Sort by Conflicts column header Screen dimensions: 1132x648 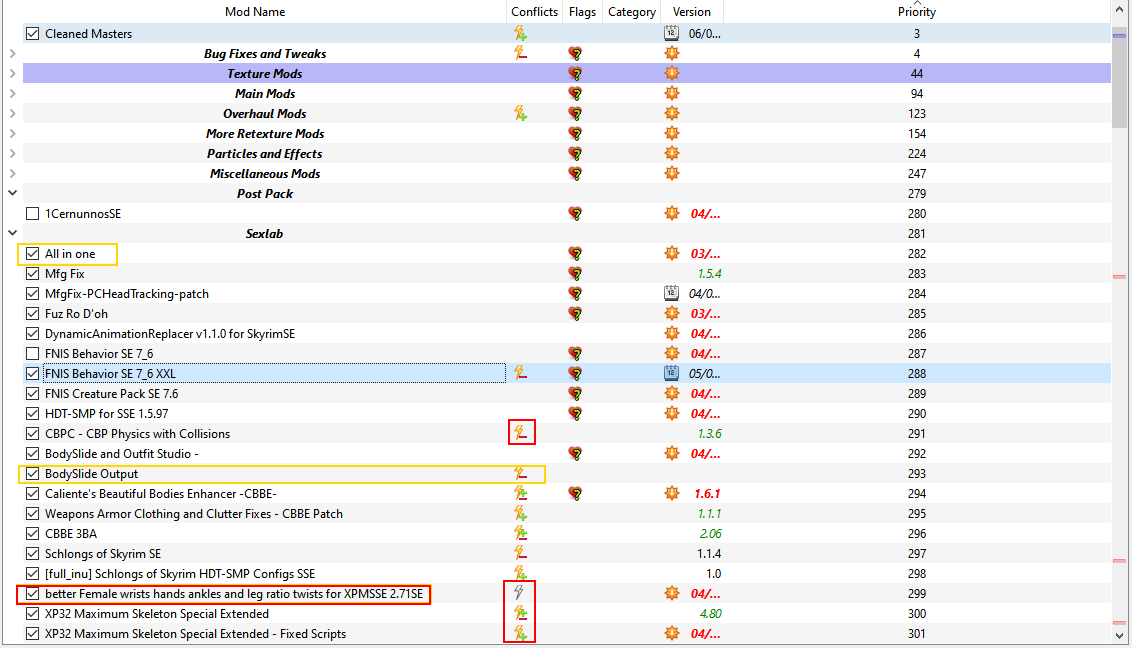pyautogui.click(x=534, y=12)
